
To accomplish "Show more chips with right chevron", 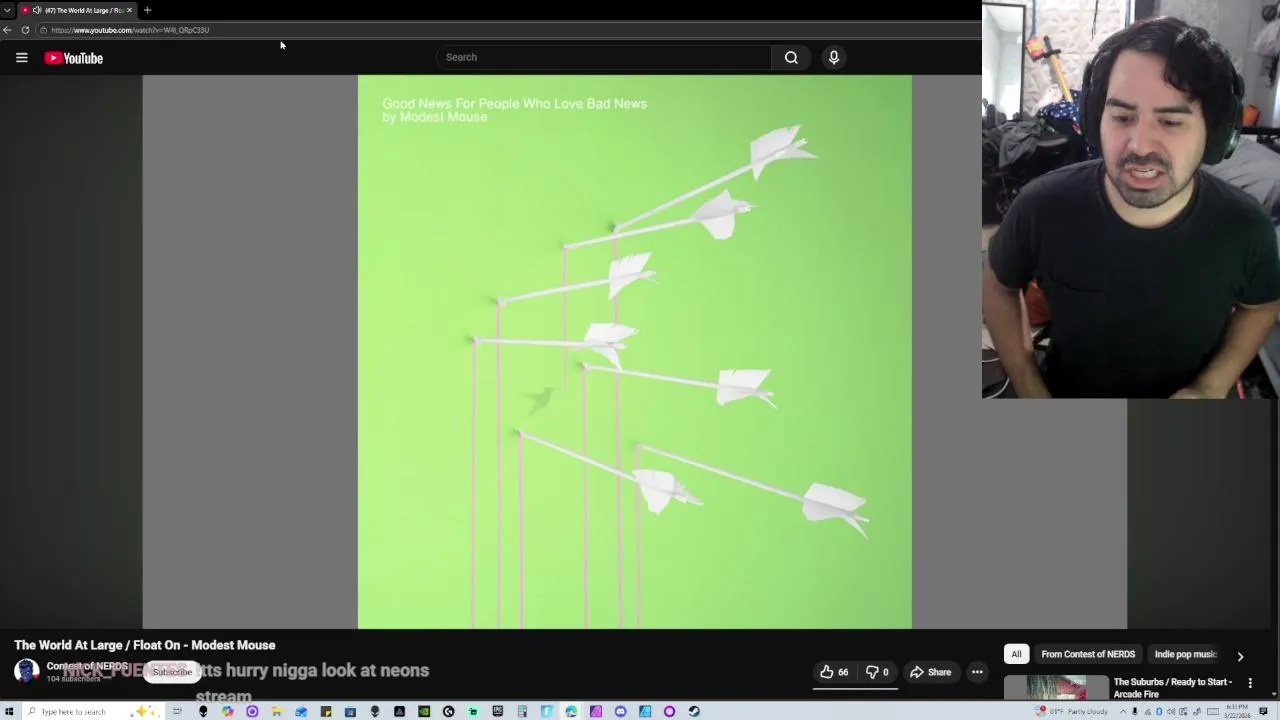I will click(x=1240, y=656).
